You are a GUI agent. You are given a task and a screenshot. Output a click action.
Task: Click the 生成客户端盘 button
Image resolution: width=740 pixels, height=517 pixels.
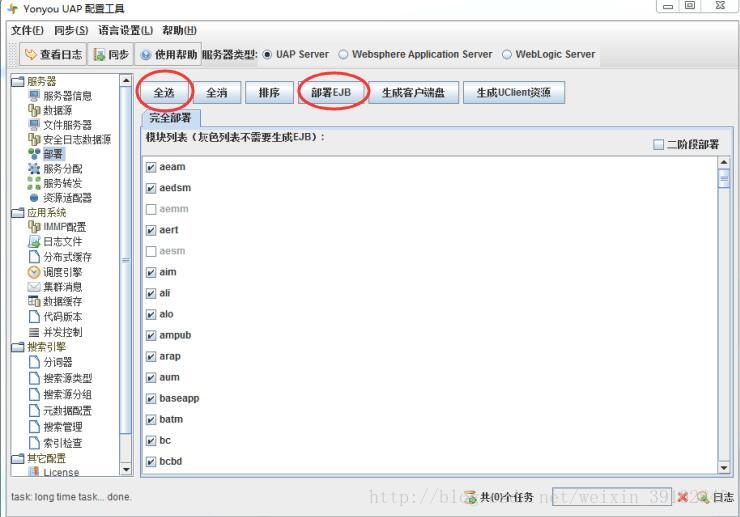click(413, 93)
